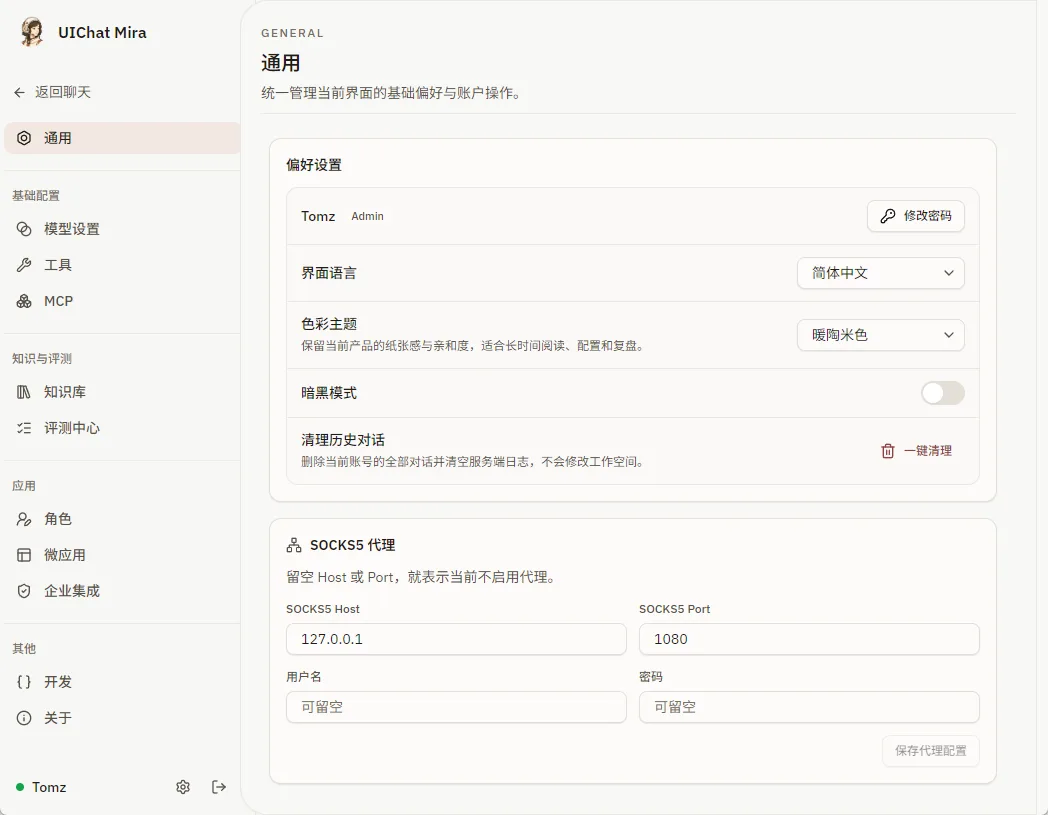The height and width of the screenshot is (815, 1048).
Task: Click the back arrow to return to chat
Action: pos(19,92)
